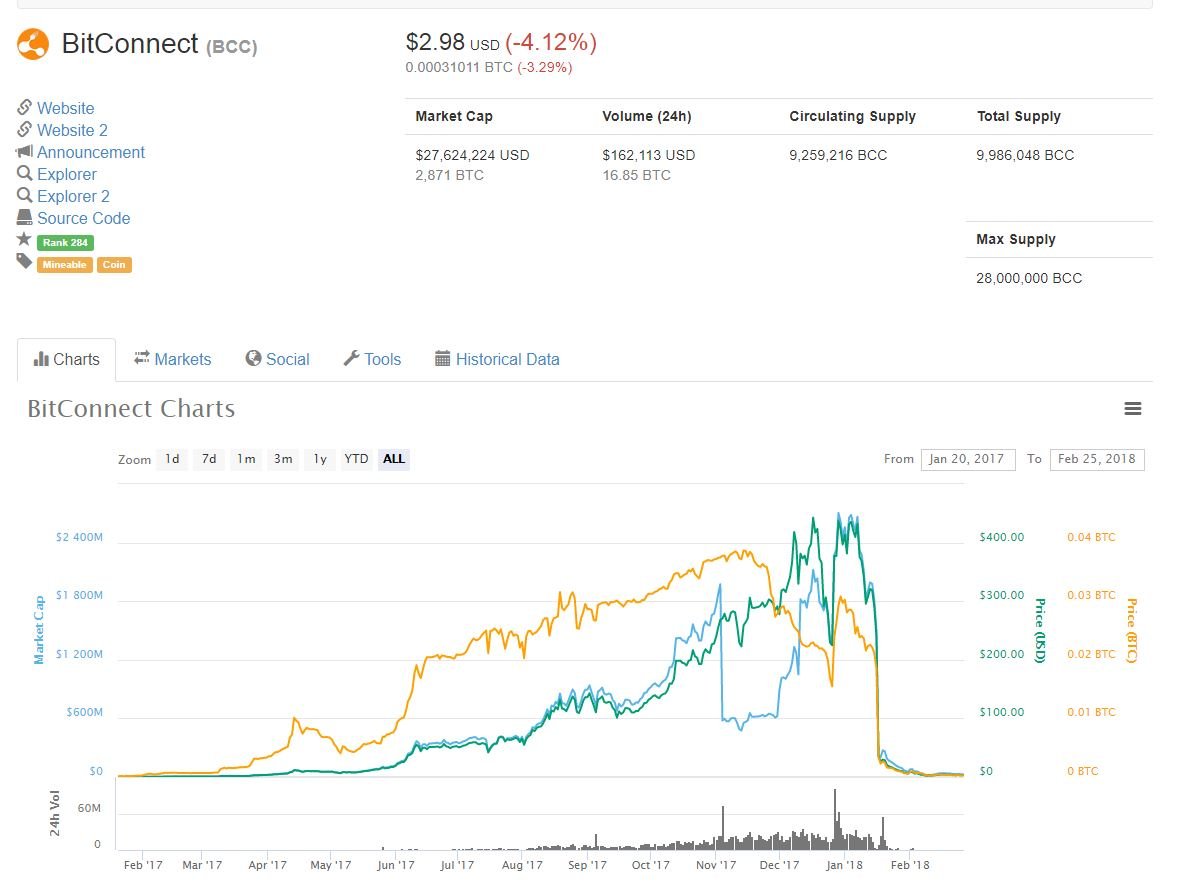Set chart zoom to ALL
The width and height of the screenshot is (1186, 883).
coord(394,459)
